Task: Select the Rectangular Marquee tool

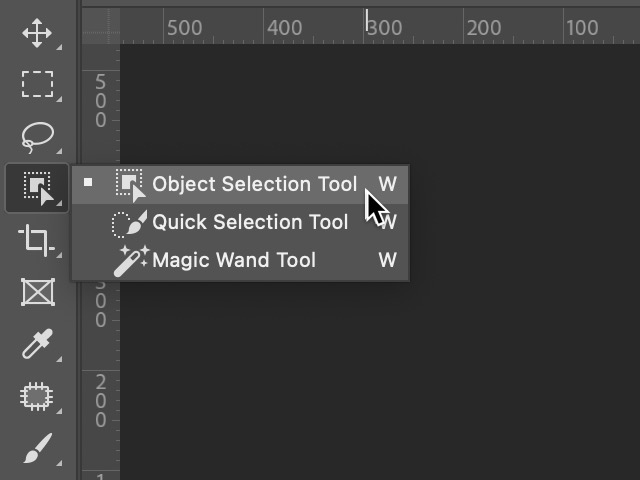Action: (37, 84)
